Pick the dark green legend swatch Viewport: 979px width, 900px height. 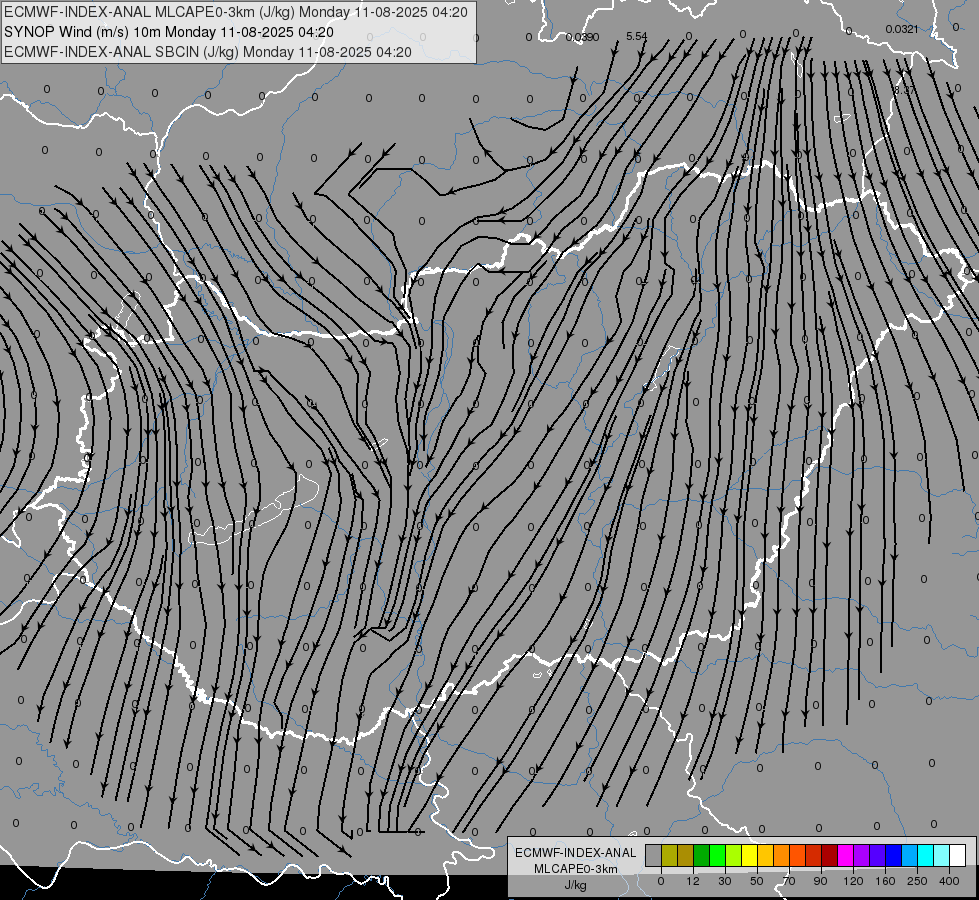(702, 855)
